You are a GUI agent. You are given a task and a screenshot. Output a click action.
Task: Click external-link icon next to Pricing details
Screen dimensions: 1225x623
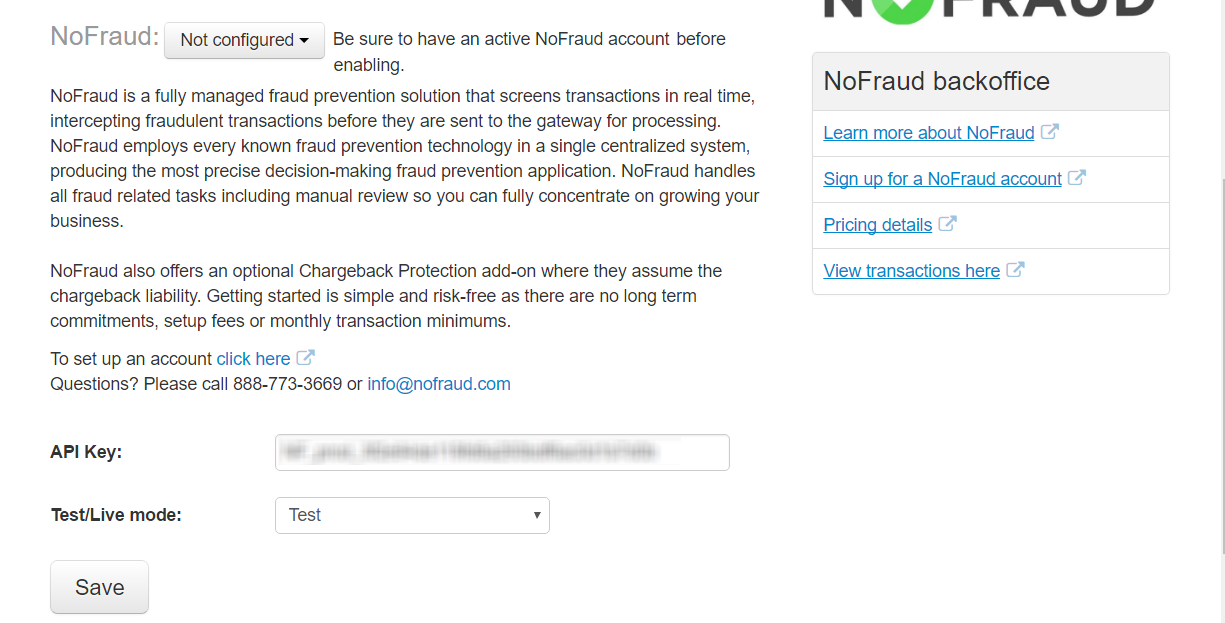click(947, 224)
